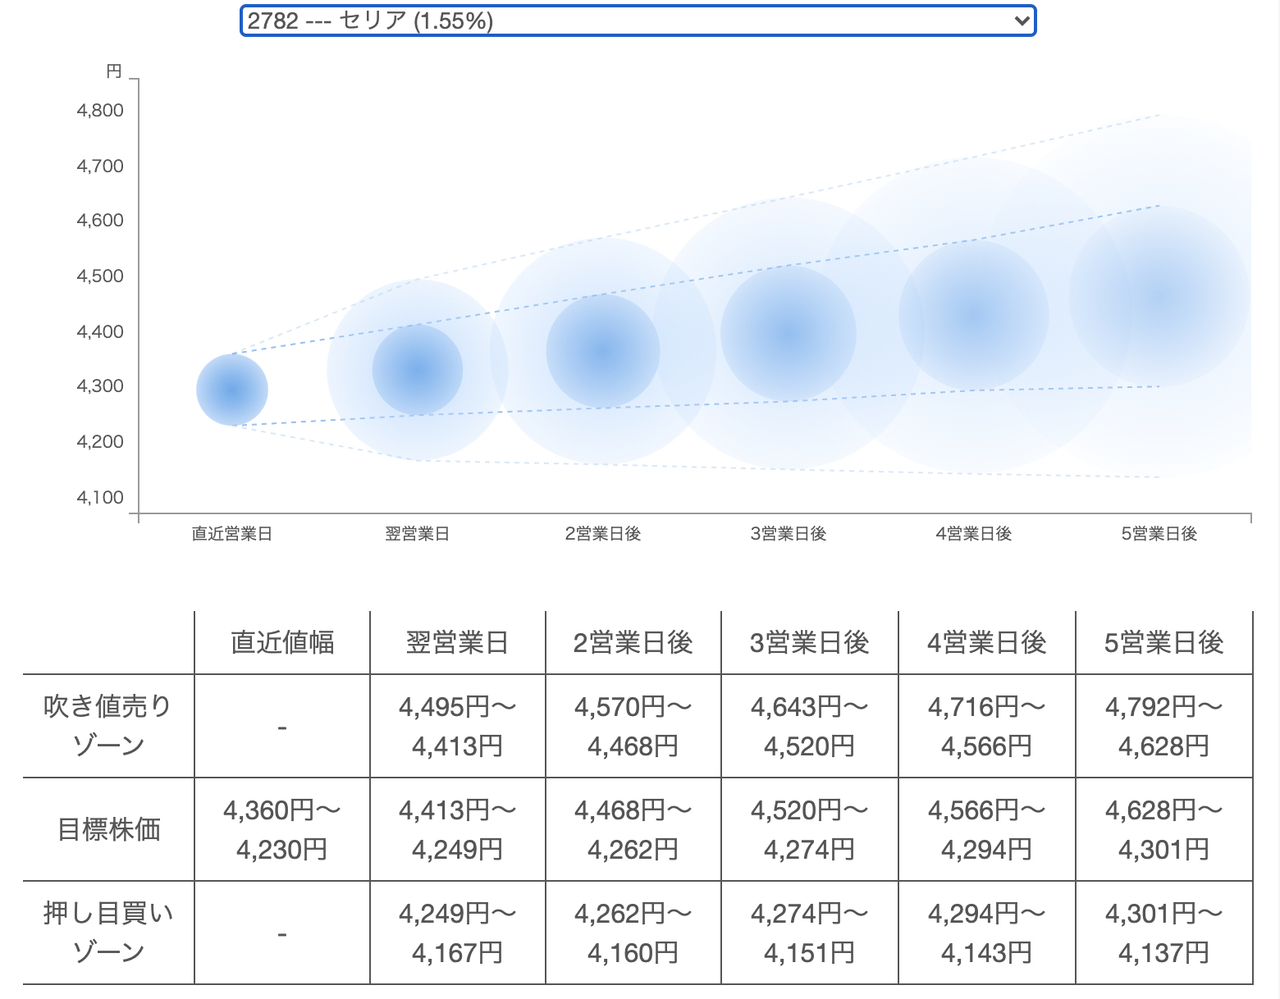Click the 4,566円〜4,294円 cell in 目標株価 row
The image size is (1280, 999).
tap(987, 829)
